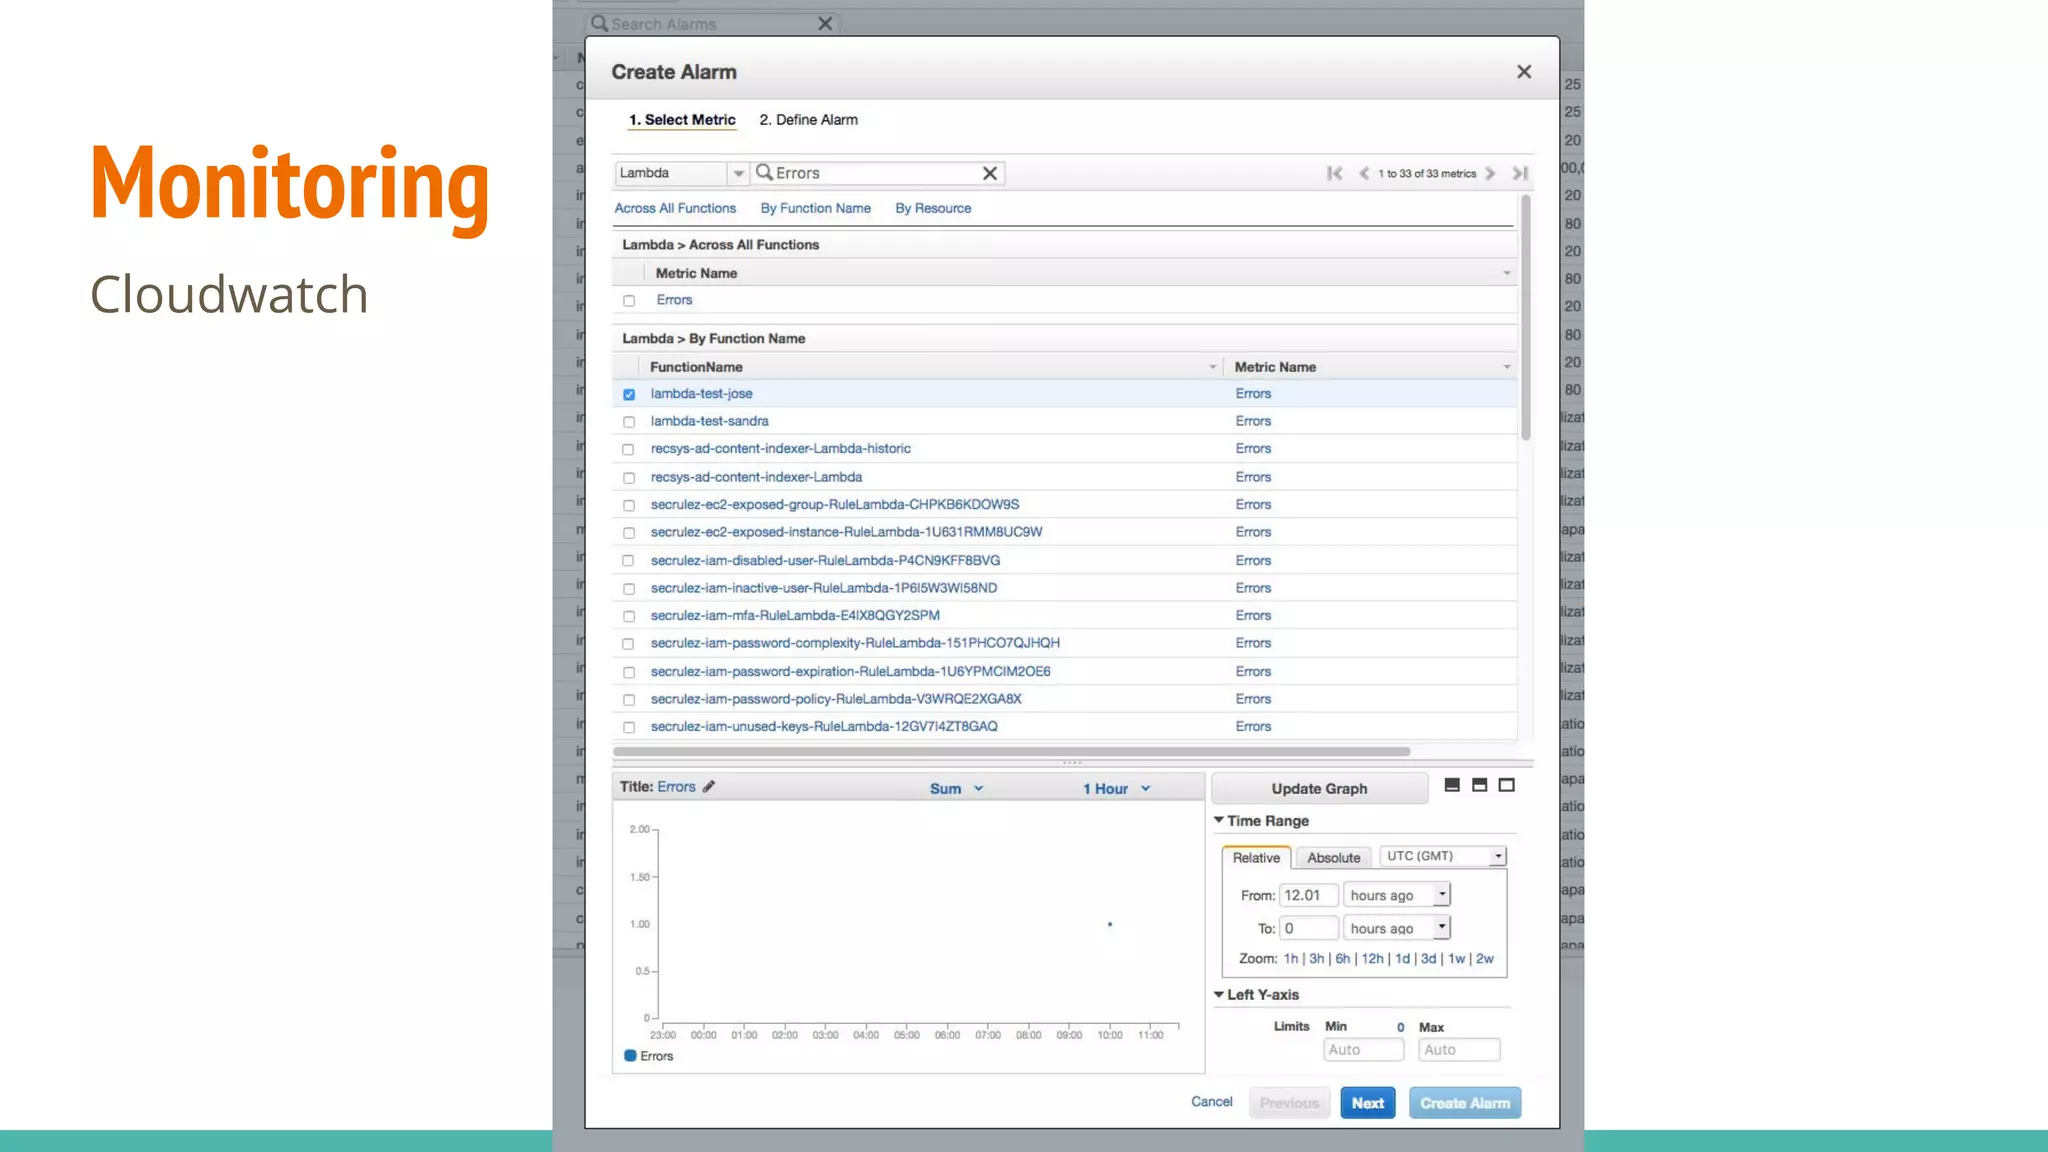Jump to last page of metrics
2048x1152 pixels.
pos(1520,173)
